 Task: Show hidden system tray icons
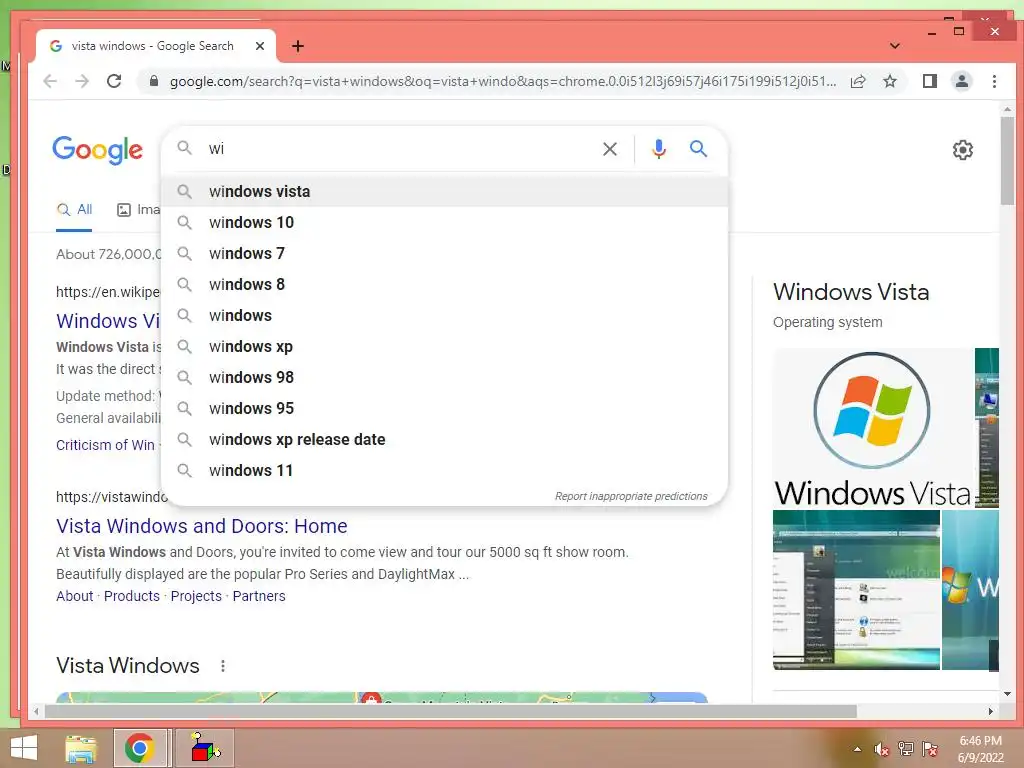(x=857, y=749)
